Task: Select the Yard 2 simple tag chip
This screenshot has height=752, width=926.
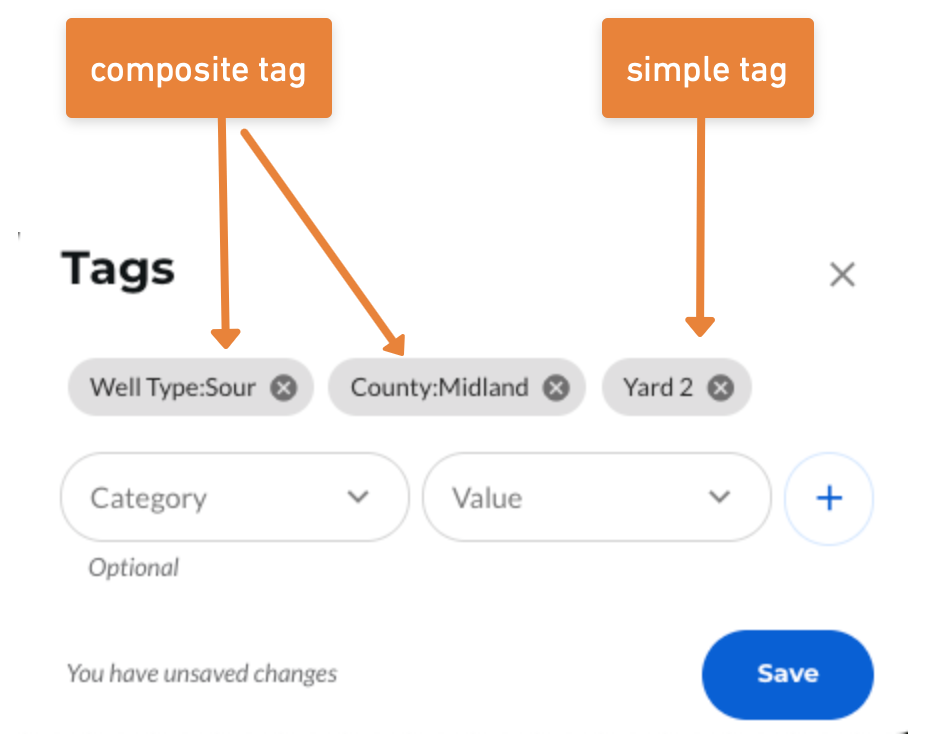Action: 660,387
